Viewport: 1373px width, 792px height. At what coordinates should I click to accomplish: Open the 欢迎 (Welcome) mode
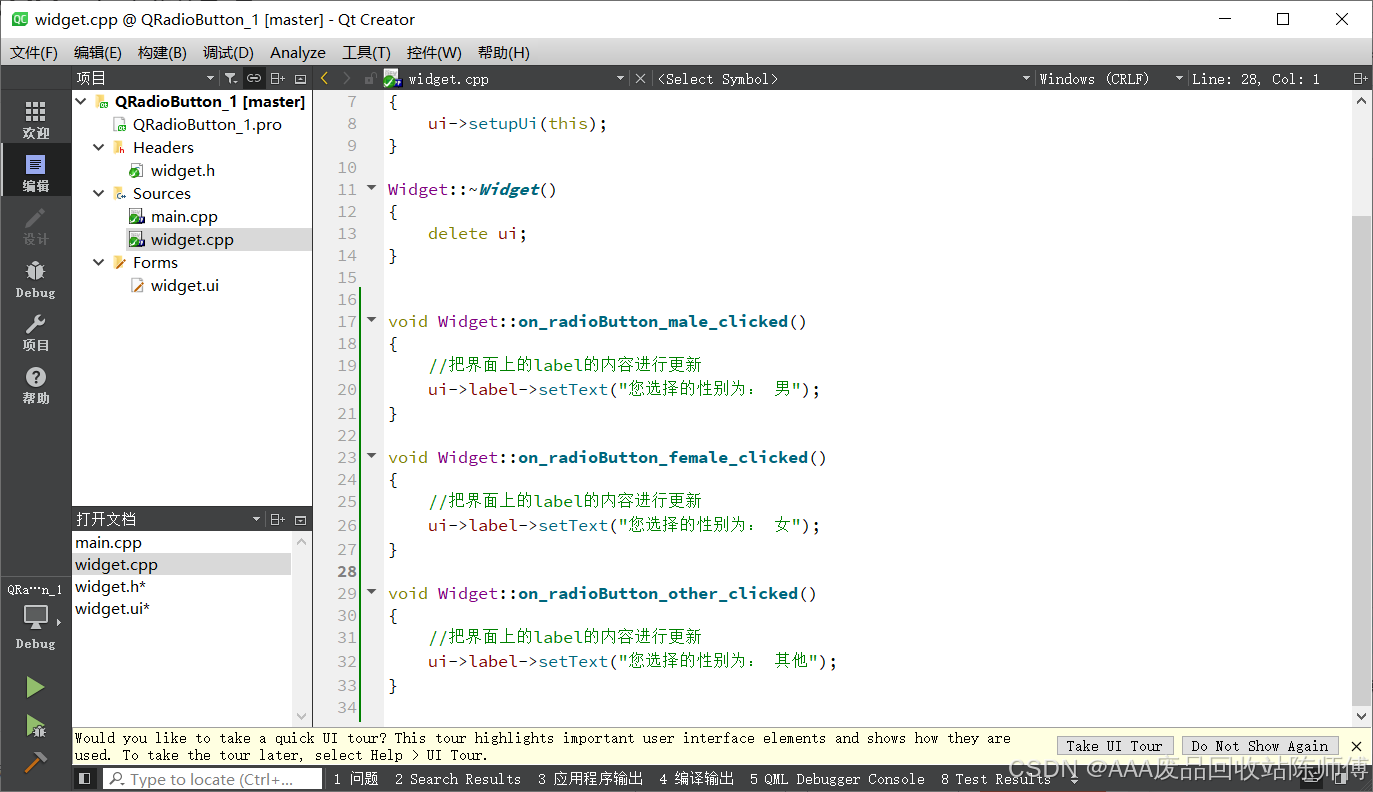pos(35,120)
